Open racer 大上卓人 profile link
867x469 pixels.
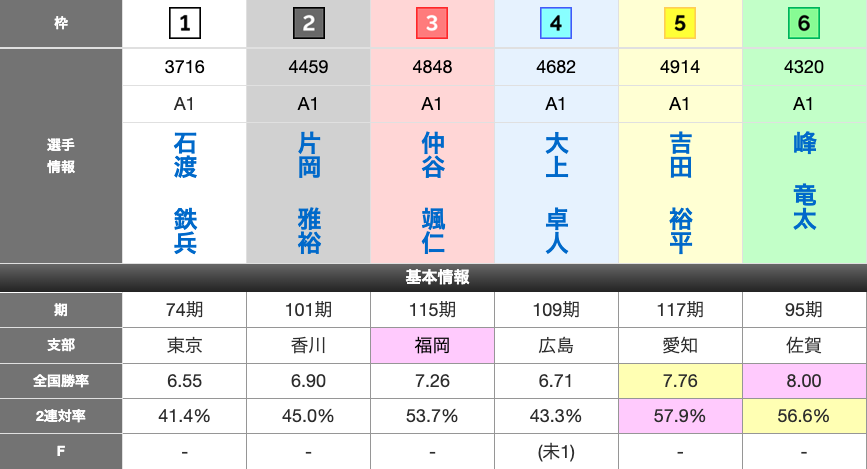tap(557, 193)
